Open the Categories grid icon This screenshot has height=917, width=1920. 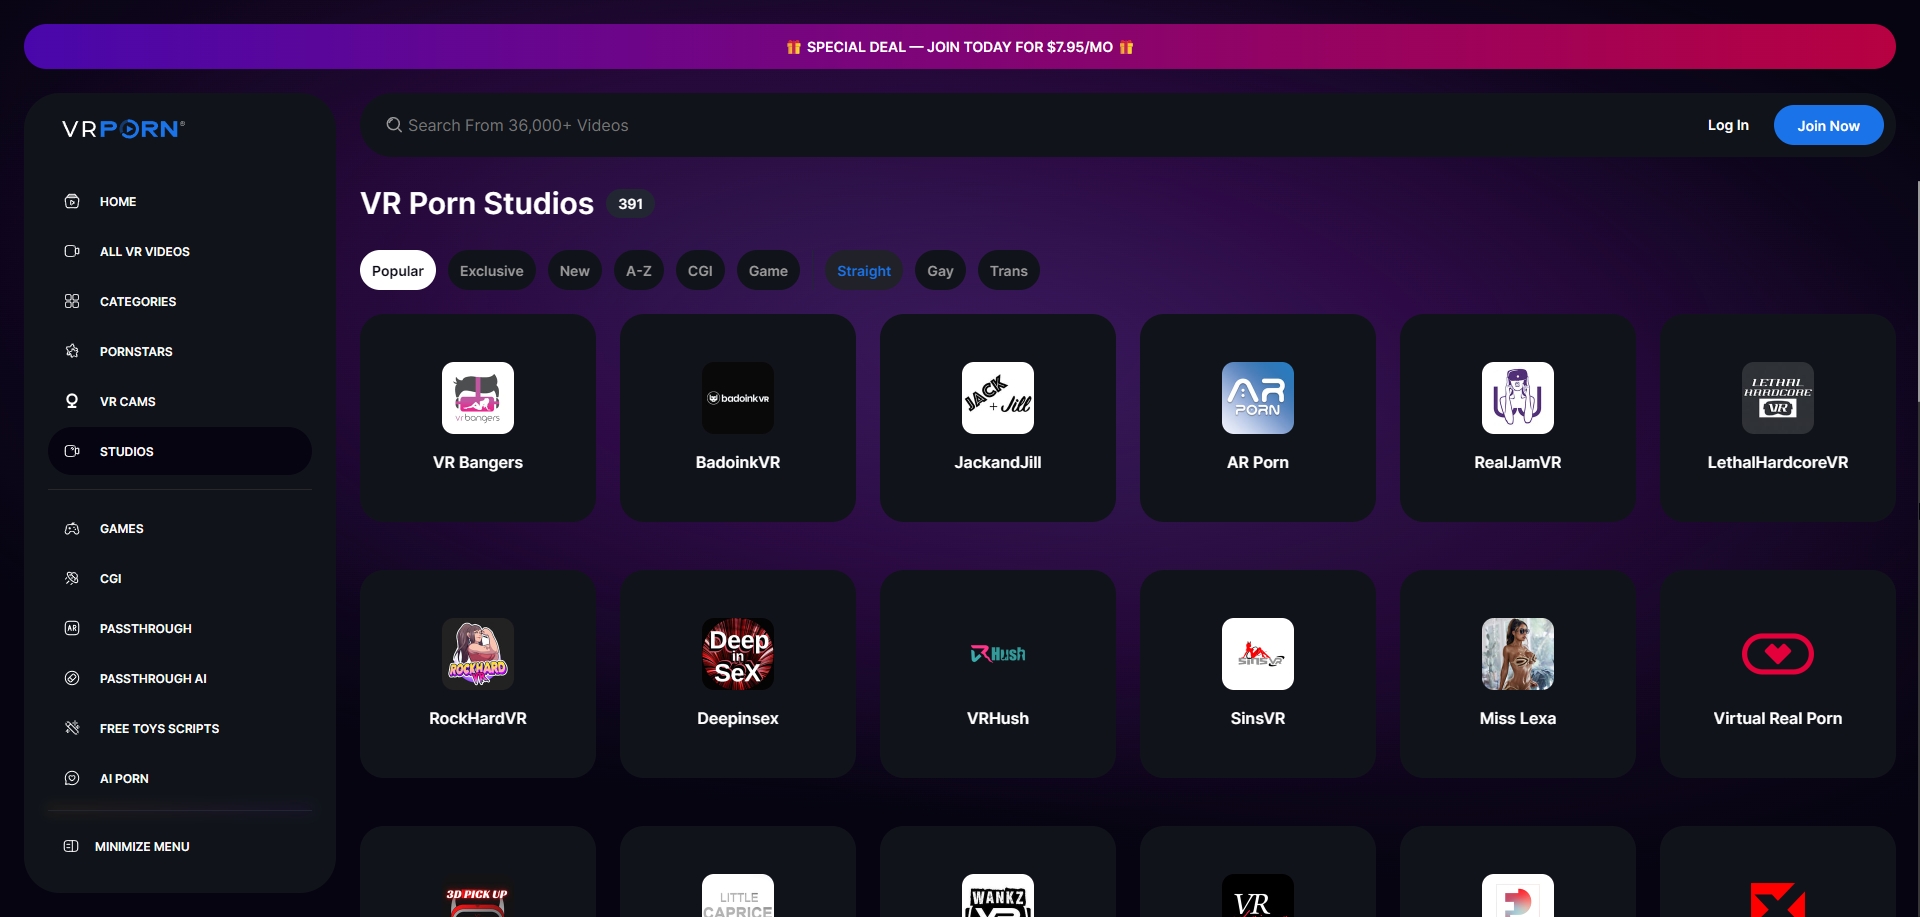click(x=72, y=302)
